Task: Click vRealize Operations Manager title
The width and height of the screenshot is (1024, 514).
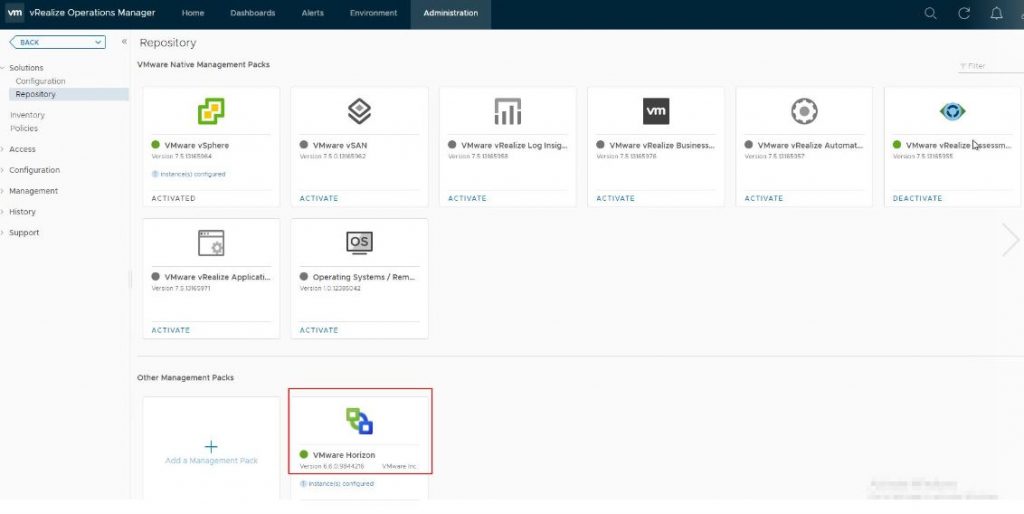Action: pos(92,12)
